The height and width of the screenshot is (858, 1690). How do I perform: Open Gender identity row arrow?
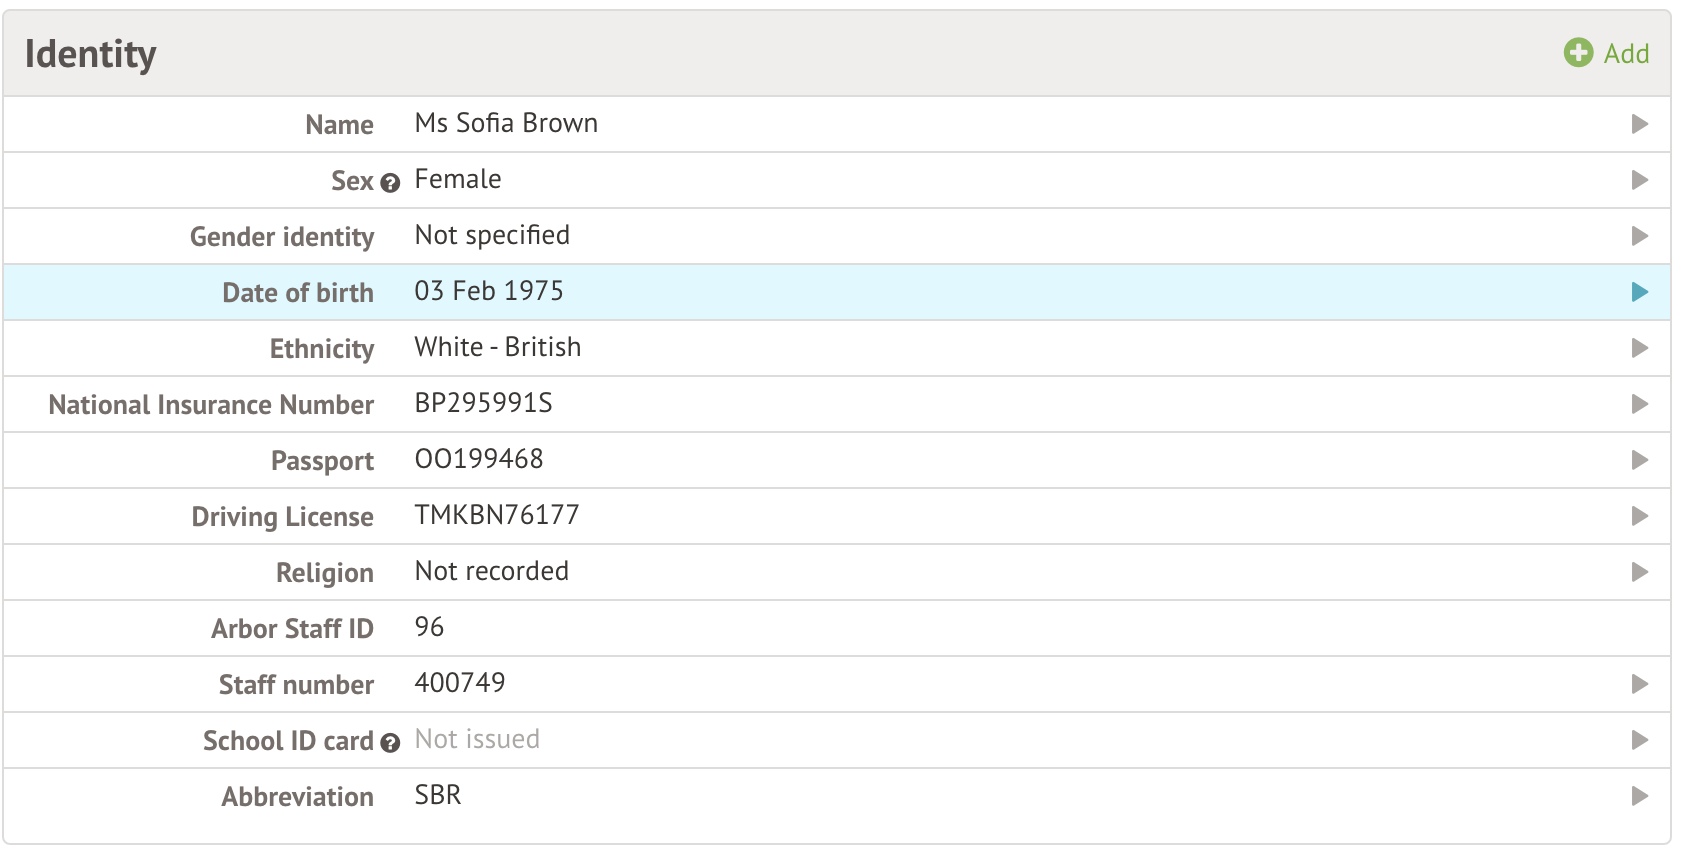[x=1639, y=236]
